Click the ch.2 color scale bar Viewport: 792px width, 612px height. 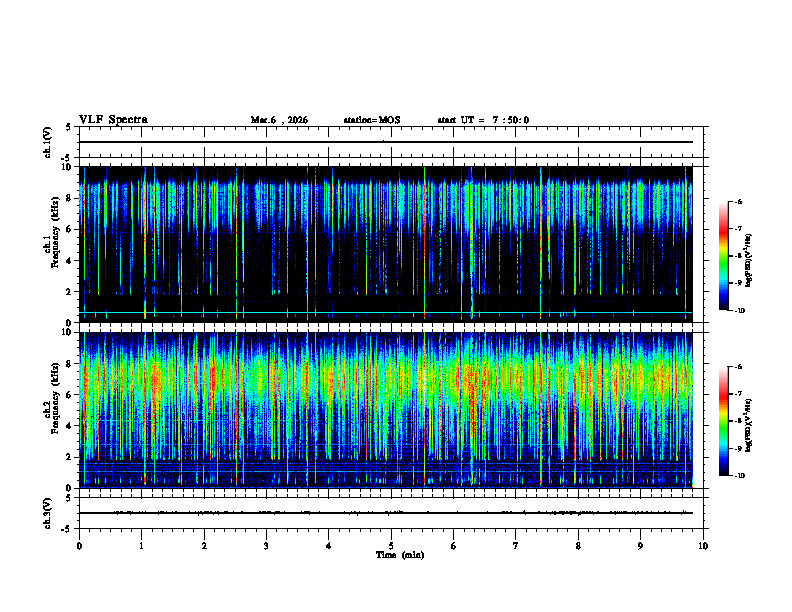pos(724,421)
